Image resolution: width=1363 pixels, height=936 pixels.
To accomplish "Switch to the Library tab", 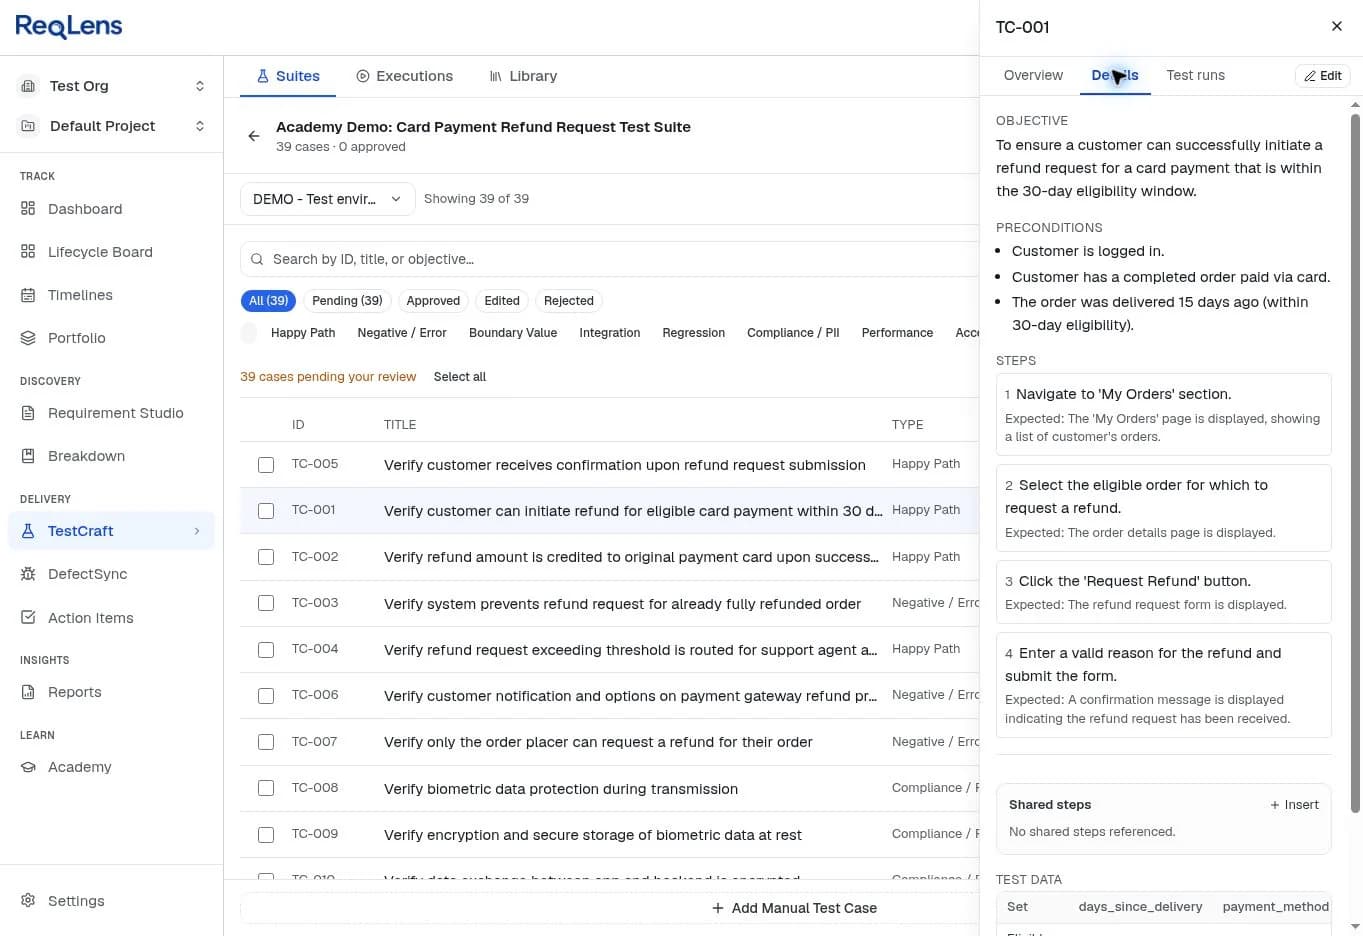I will (x=523, y=76).
